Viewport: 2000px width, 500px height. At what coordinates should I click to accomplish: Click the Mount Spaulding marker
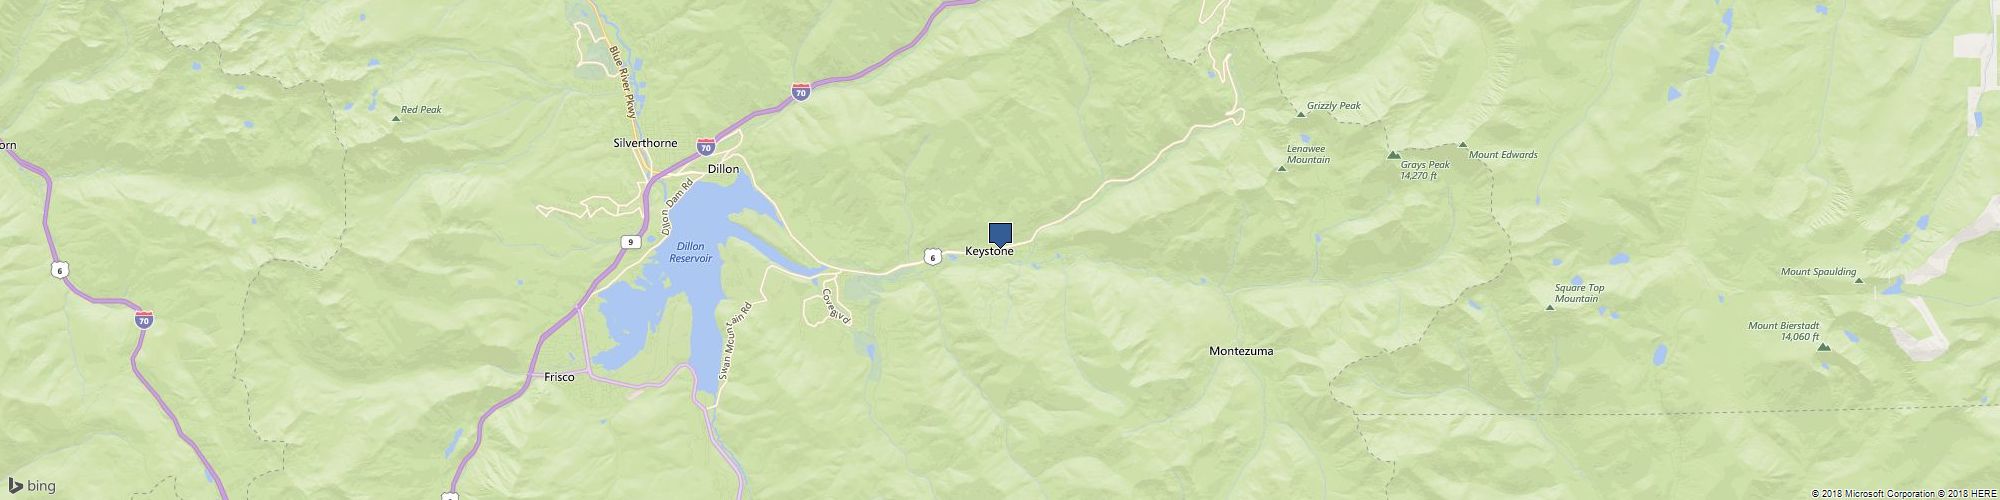point(1859,281)
